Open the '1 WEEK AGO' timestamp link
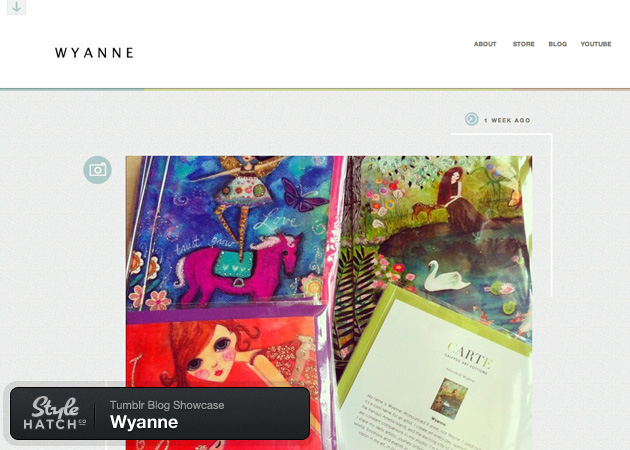 (x=507, y=120)
